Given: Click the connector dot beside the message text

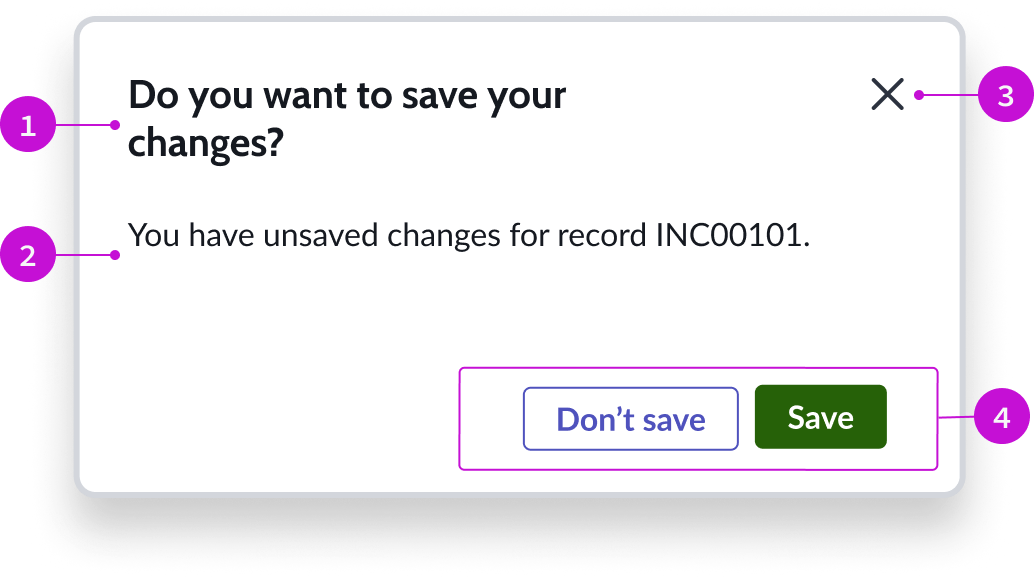Looking at the screenshot, I should [x=116, y=255].
